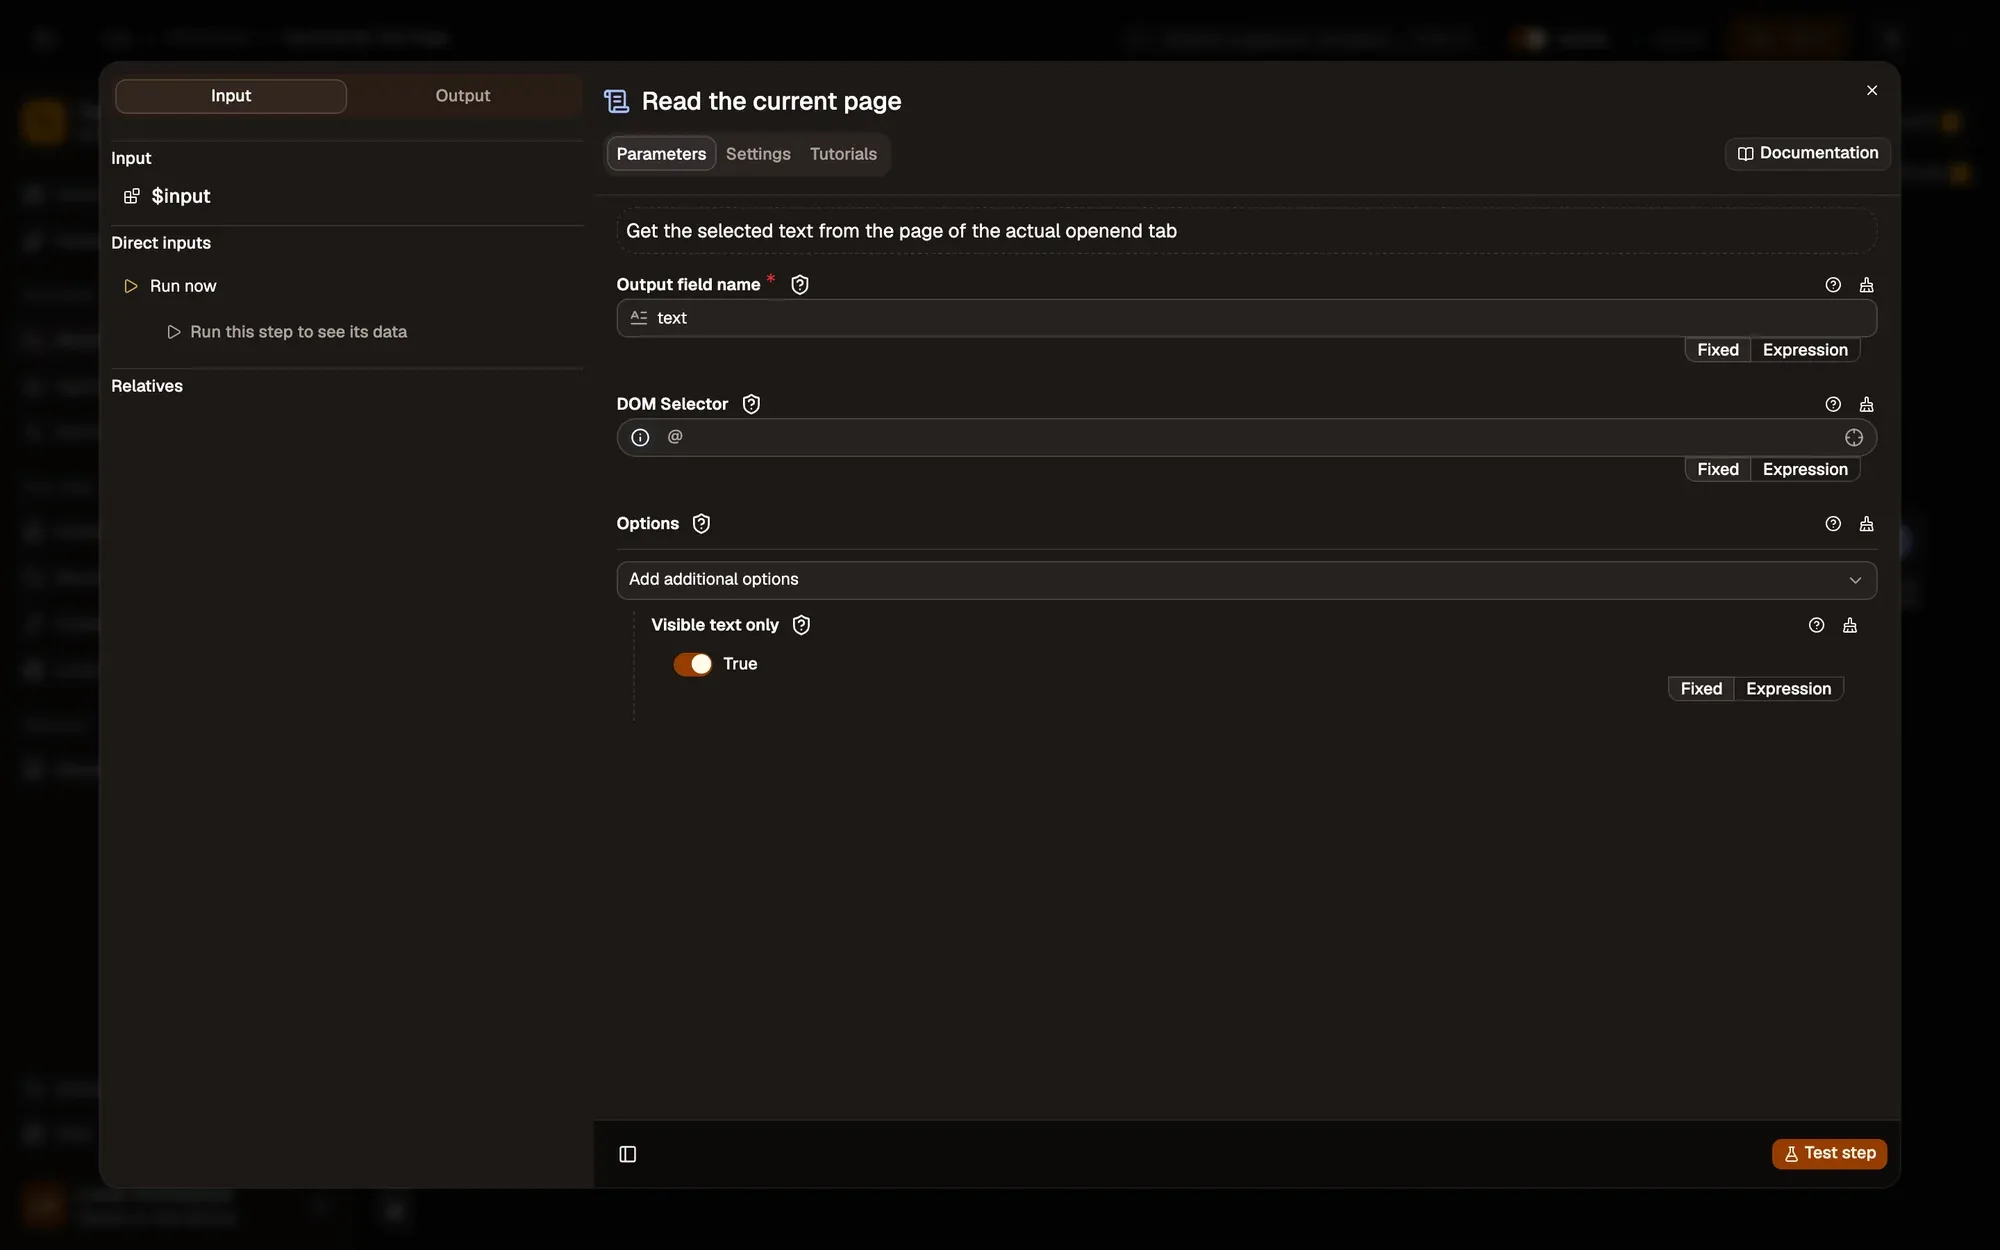Click the True label beside the switch
This screenshot has height=1250, width=2000.
(x=740, y=664)
